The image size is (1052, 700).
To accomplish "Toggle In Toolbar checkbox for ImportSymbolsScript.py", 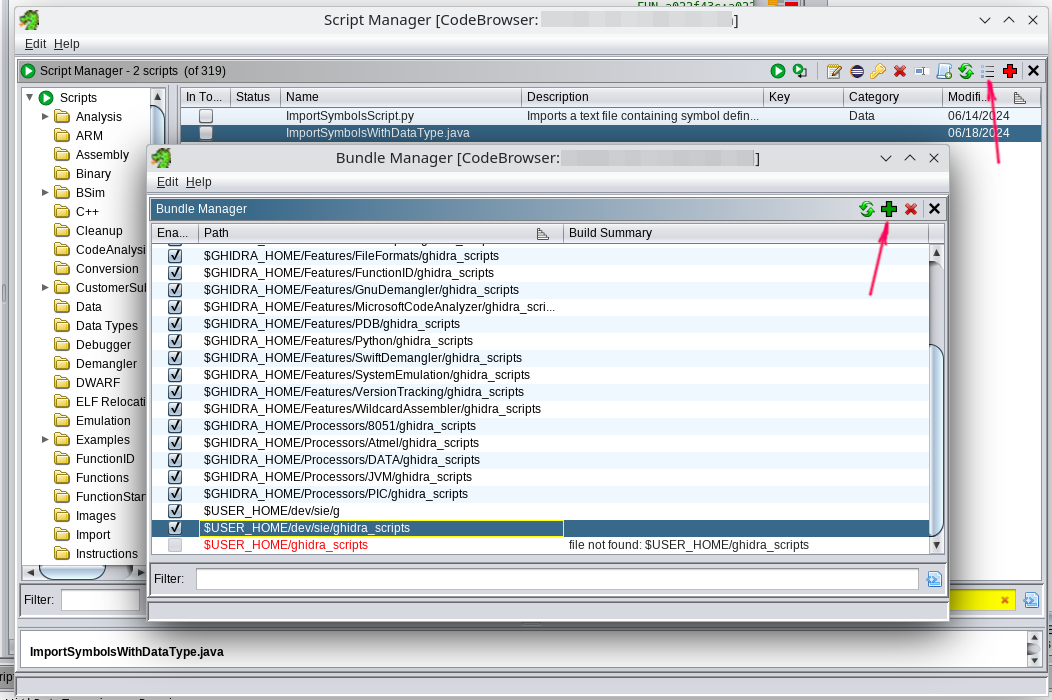I will (x=206, y=116).
